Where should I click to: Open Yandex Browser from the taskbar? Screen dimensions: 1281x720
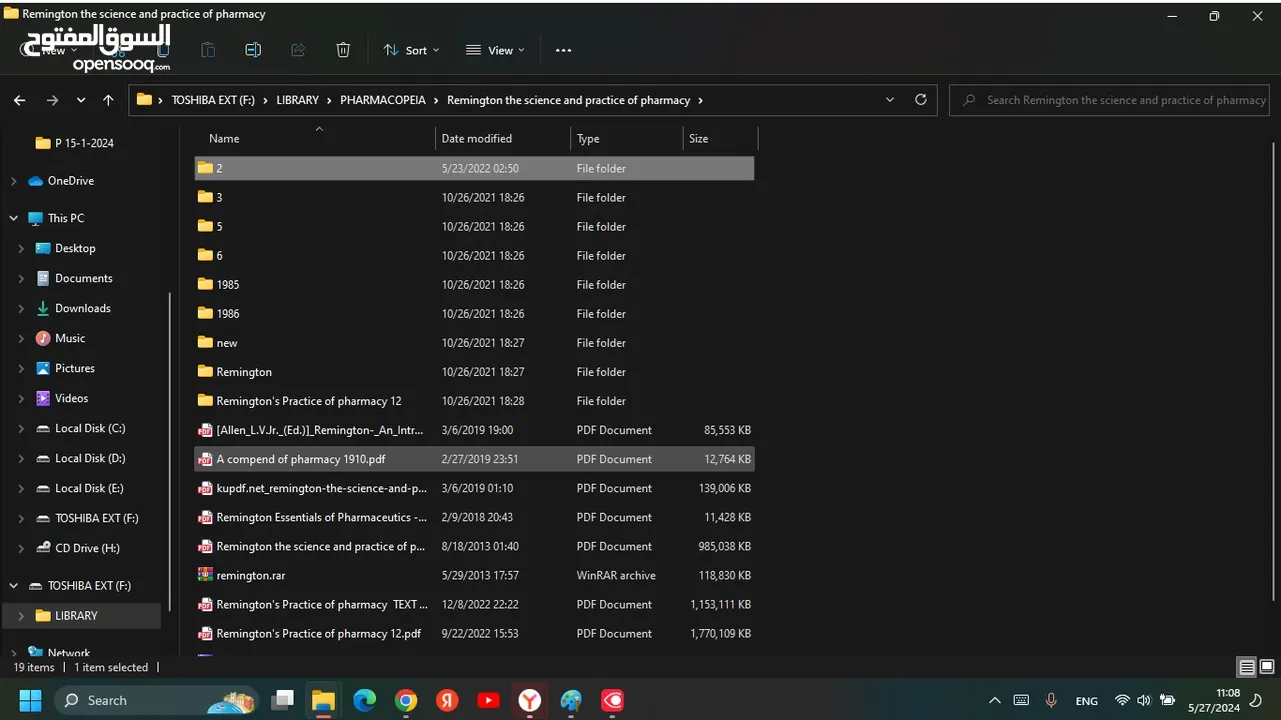click(529, 700)
